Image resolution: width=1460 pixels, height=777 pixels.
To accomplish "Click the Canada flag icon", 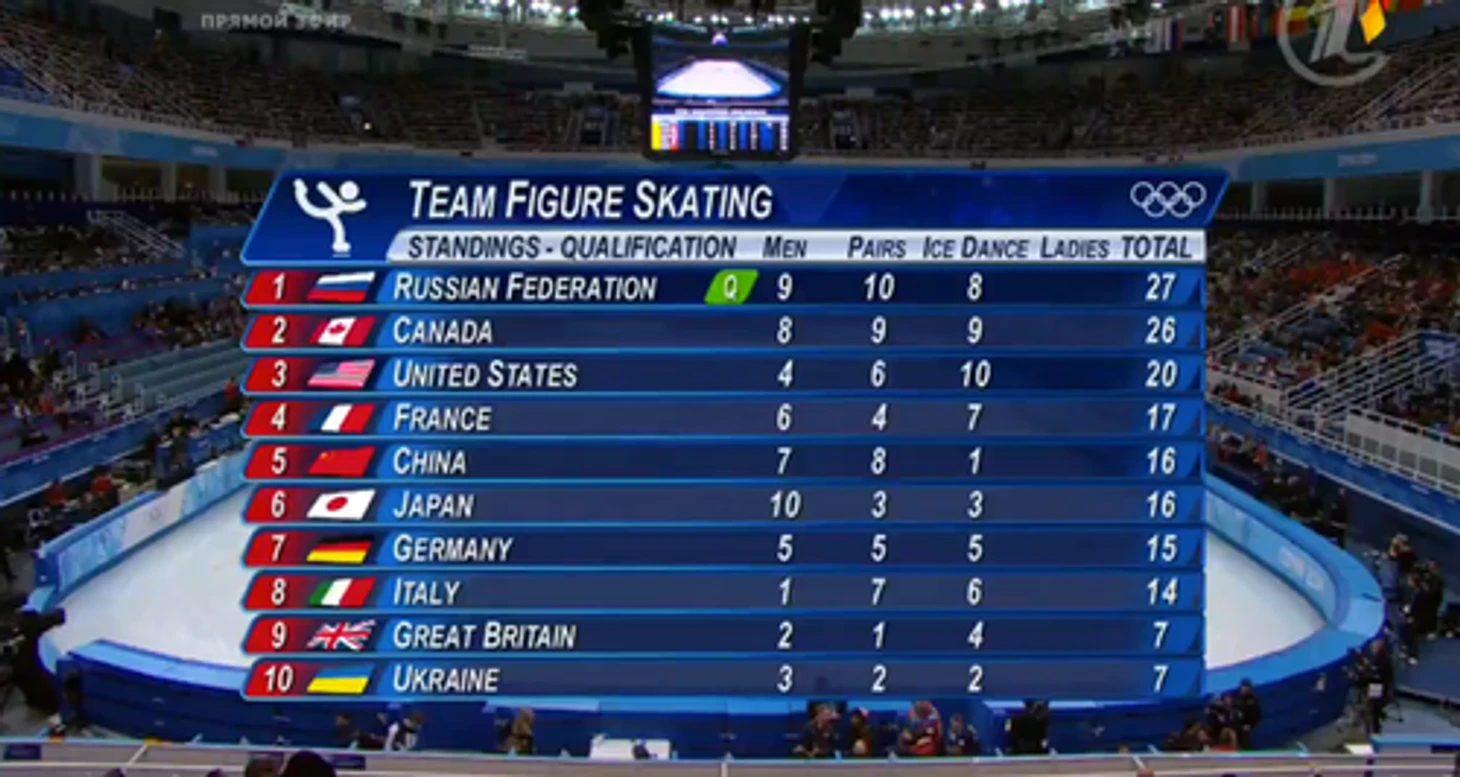I will 341,331.
